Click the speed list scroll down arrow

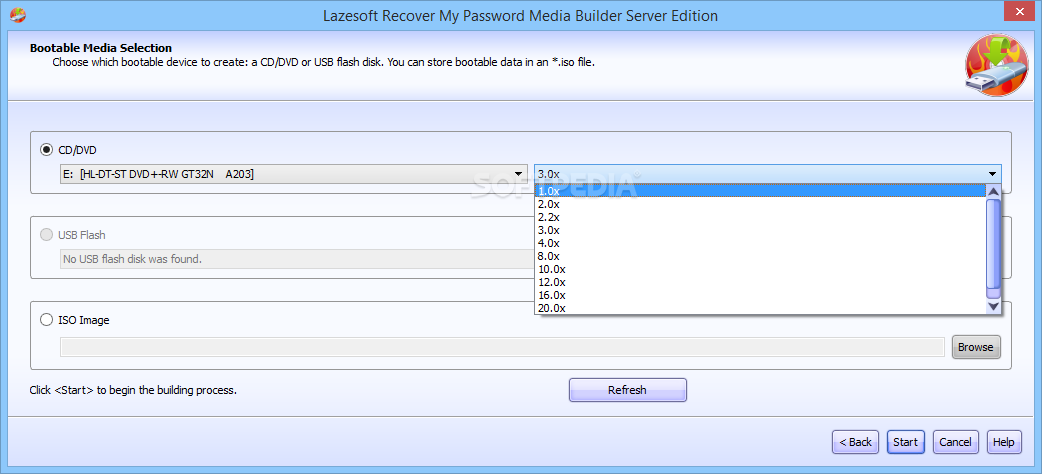pyautogui.click(x=993, y=306)
